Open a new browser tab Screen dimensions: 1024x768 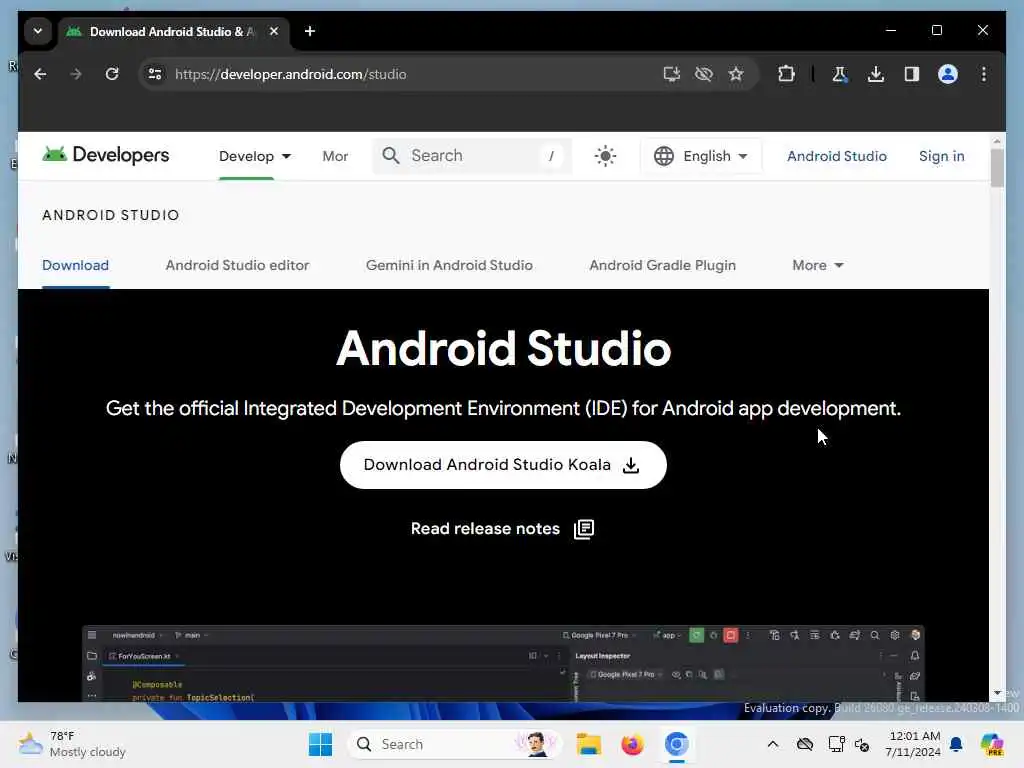coord(310,31)
